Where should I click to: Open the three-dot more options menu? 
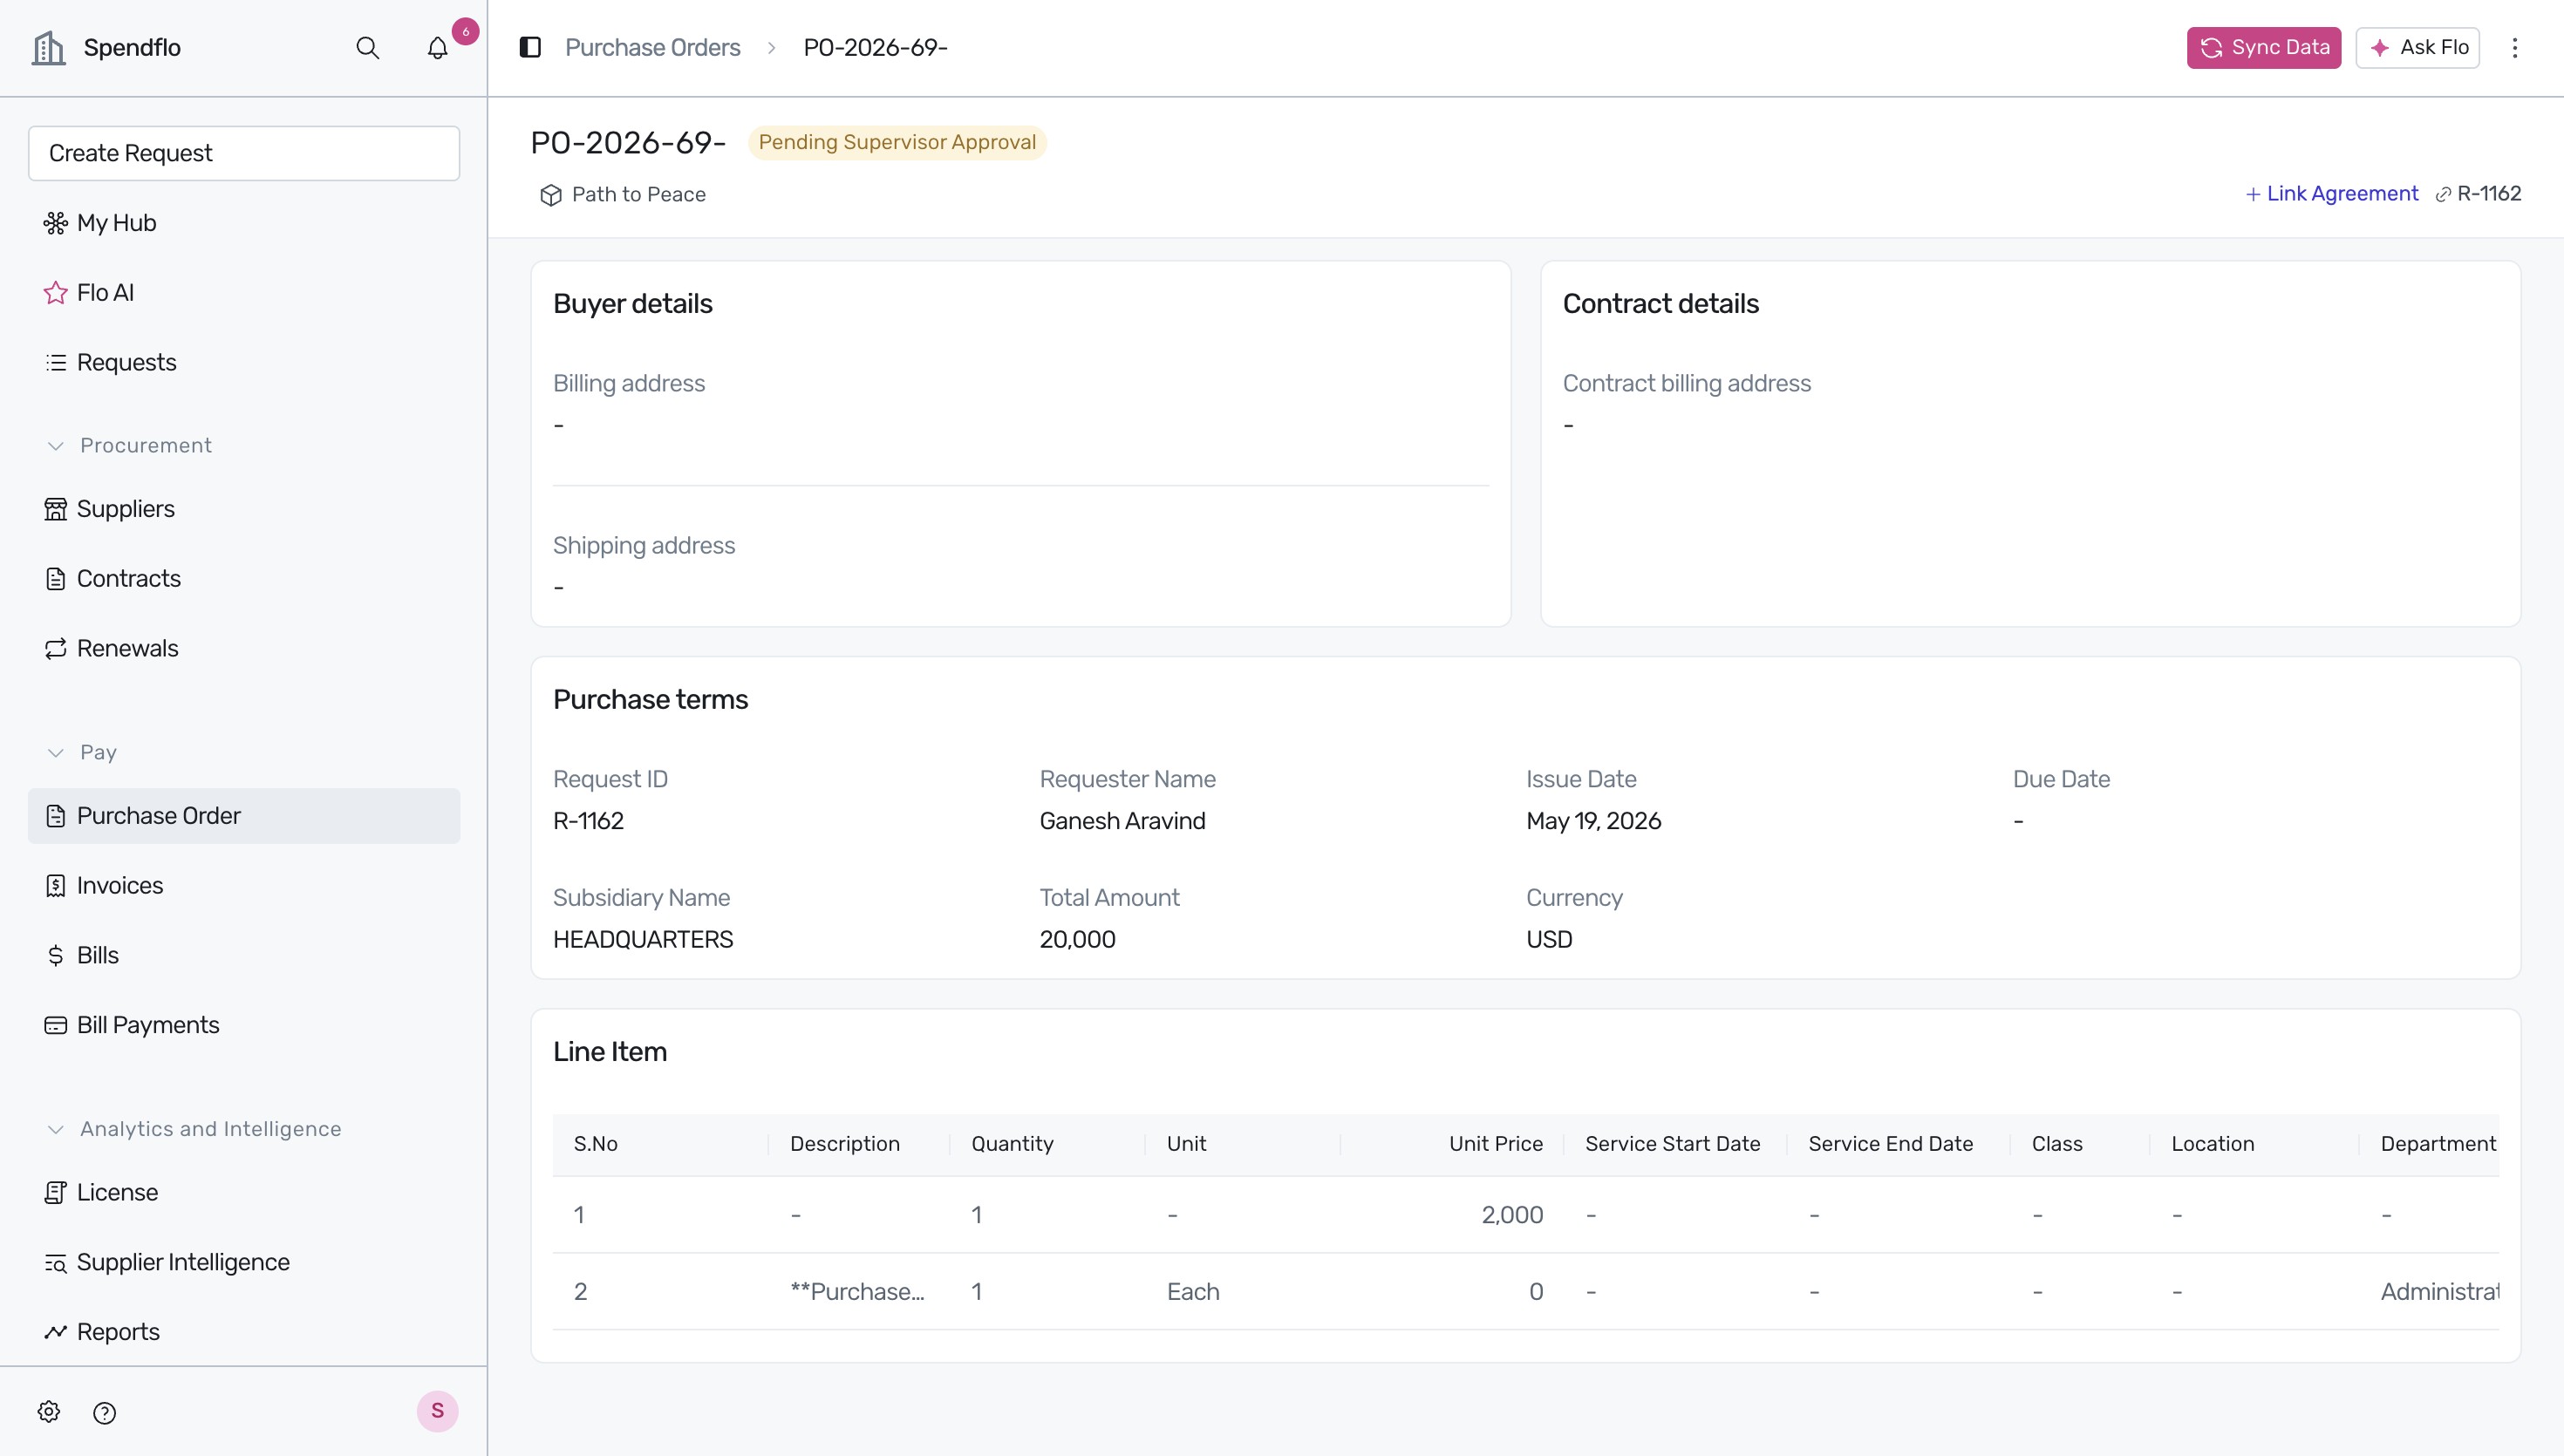[x=2514, y=48]
